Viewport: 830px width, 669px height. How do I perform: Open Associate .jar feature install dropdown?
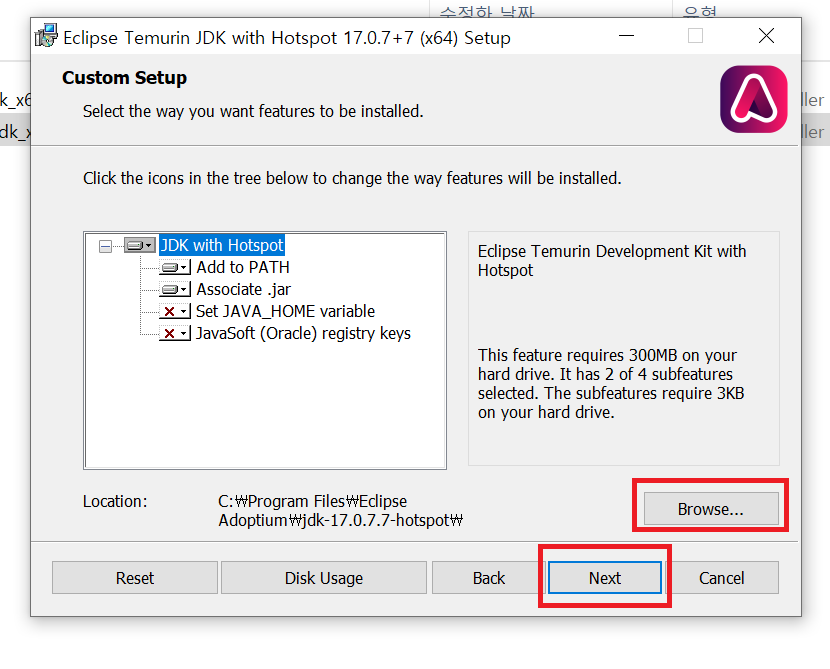coord(175,290)
